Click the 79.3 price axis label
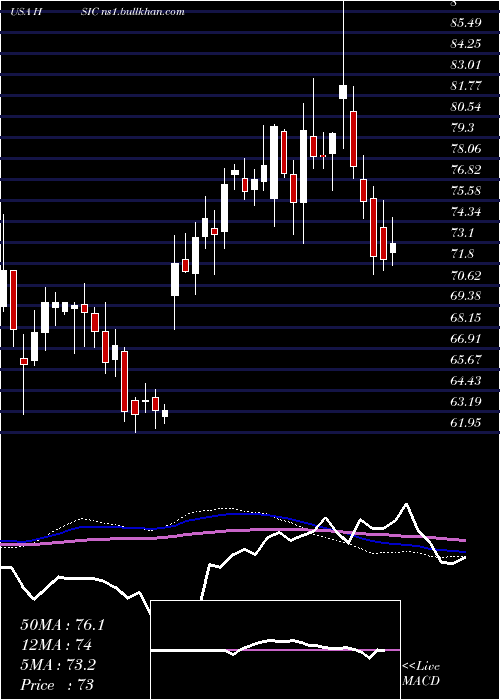 [x=462, y=127]
